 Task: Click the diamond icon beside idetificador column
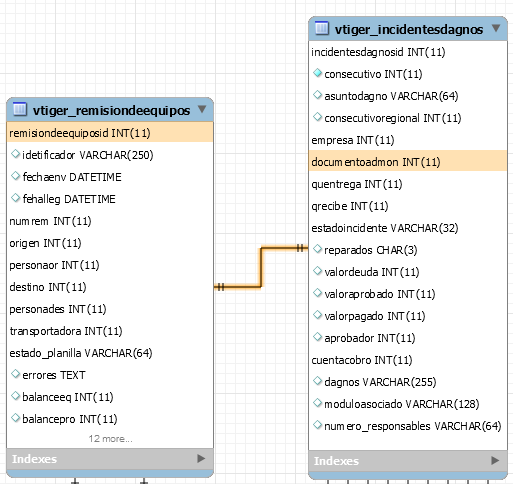15,154
